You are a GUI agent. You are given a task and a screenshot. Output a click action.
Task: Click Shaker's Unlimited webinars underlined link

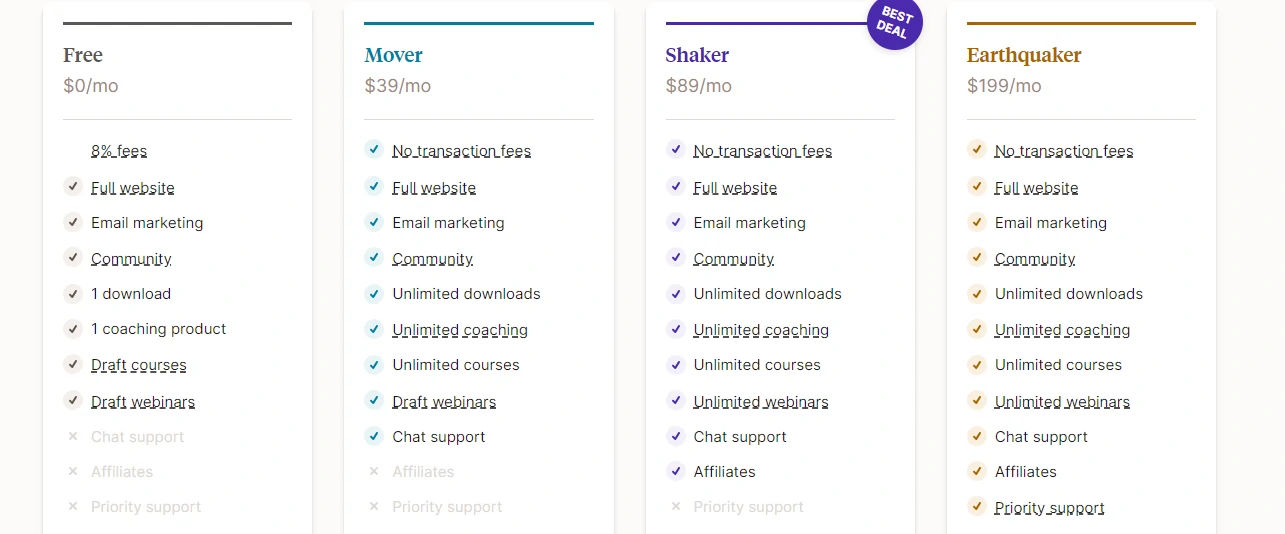pos(761,402)
